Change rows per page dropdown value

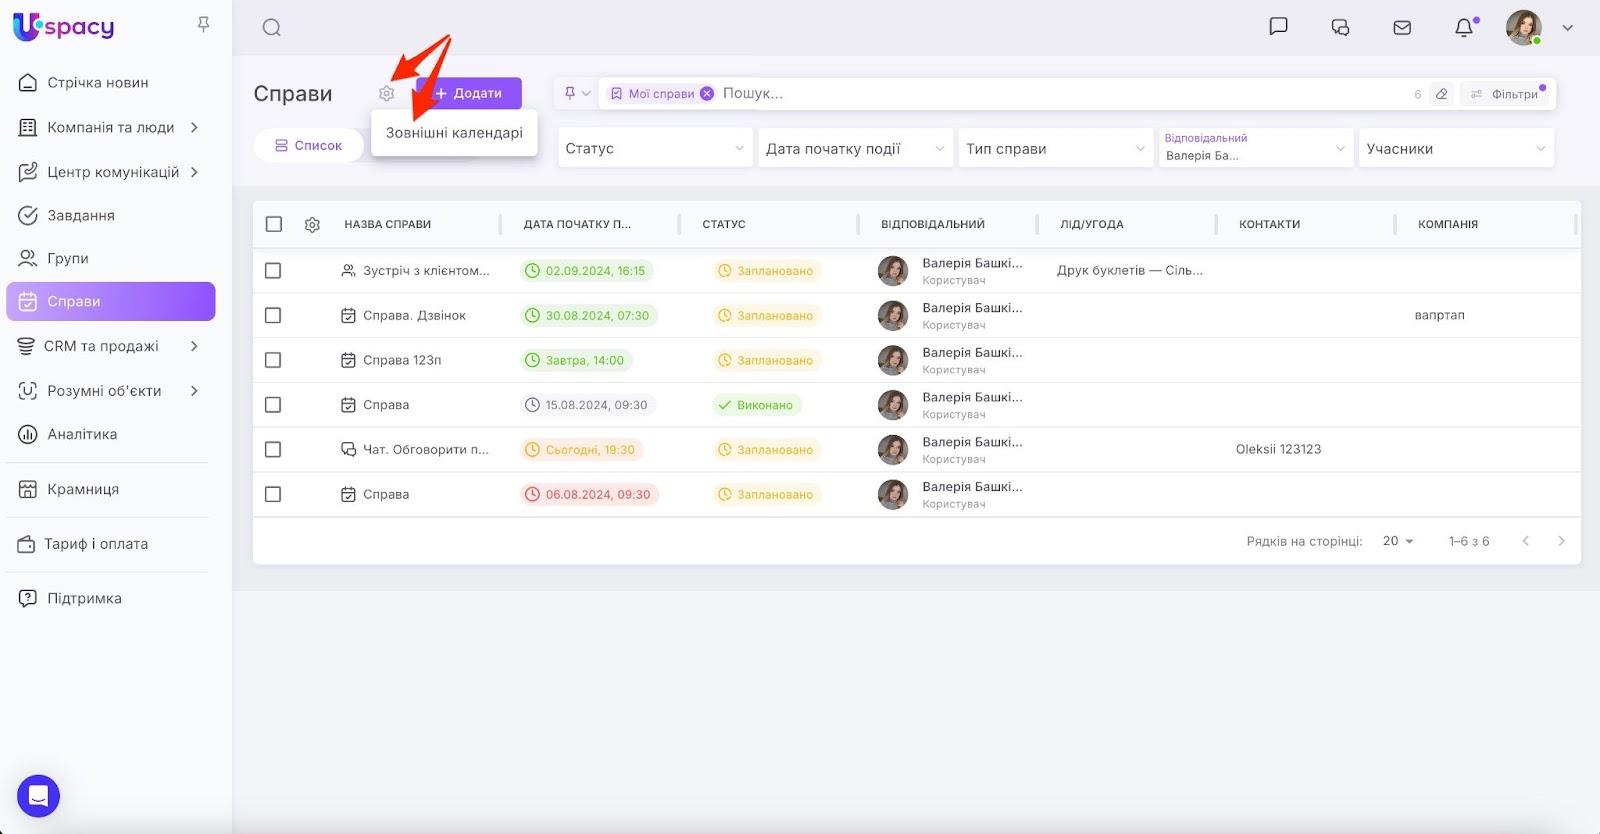1397,541
